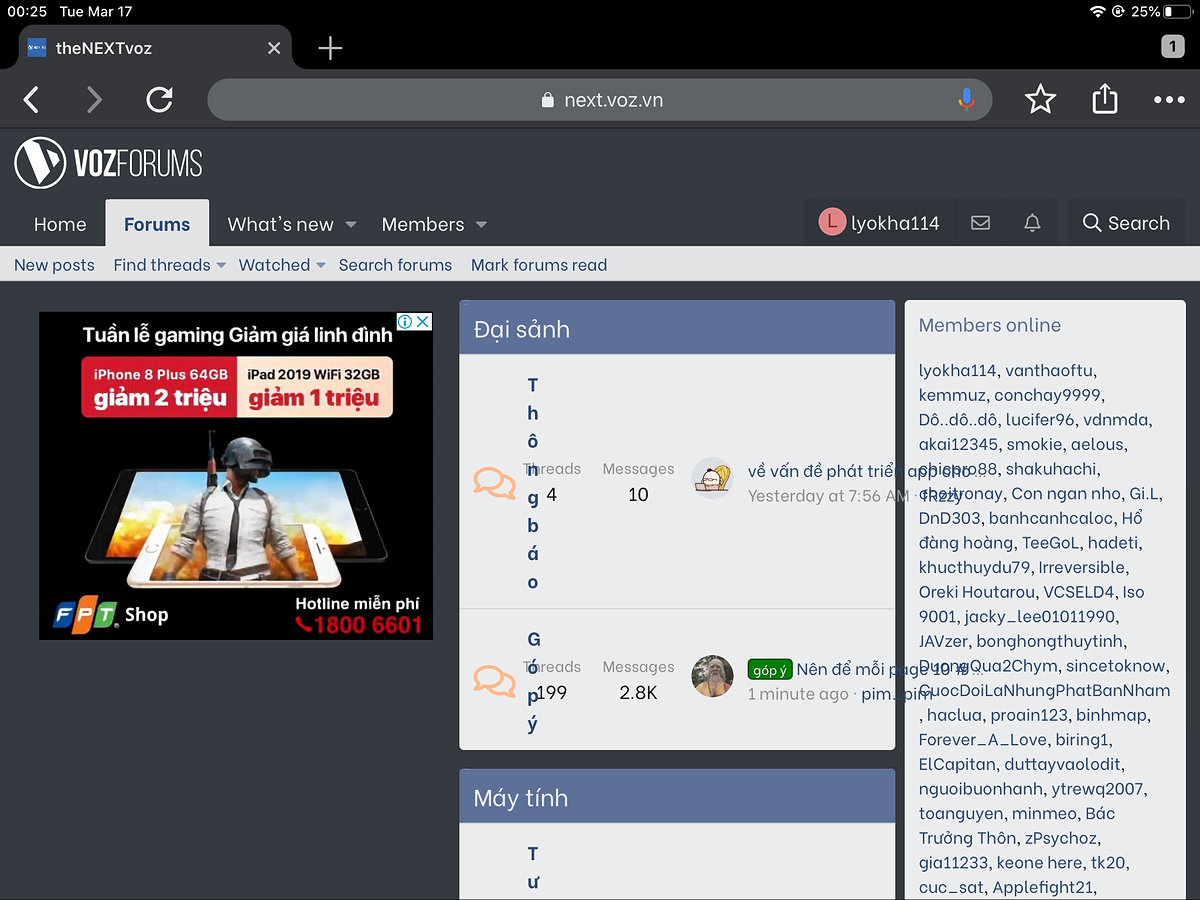Viewport: 1200px width, 900px height.
Task: Tap the microphone voice search icon
Action: click(x=966, y=99)
